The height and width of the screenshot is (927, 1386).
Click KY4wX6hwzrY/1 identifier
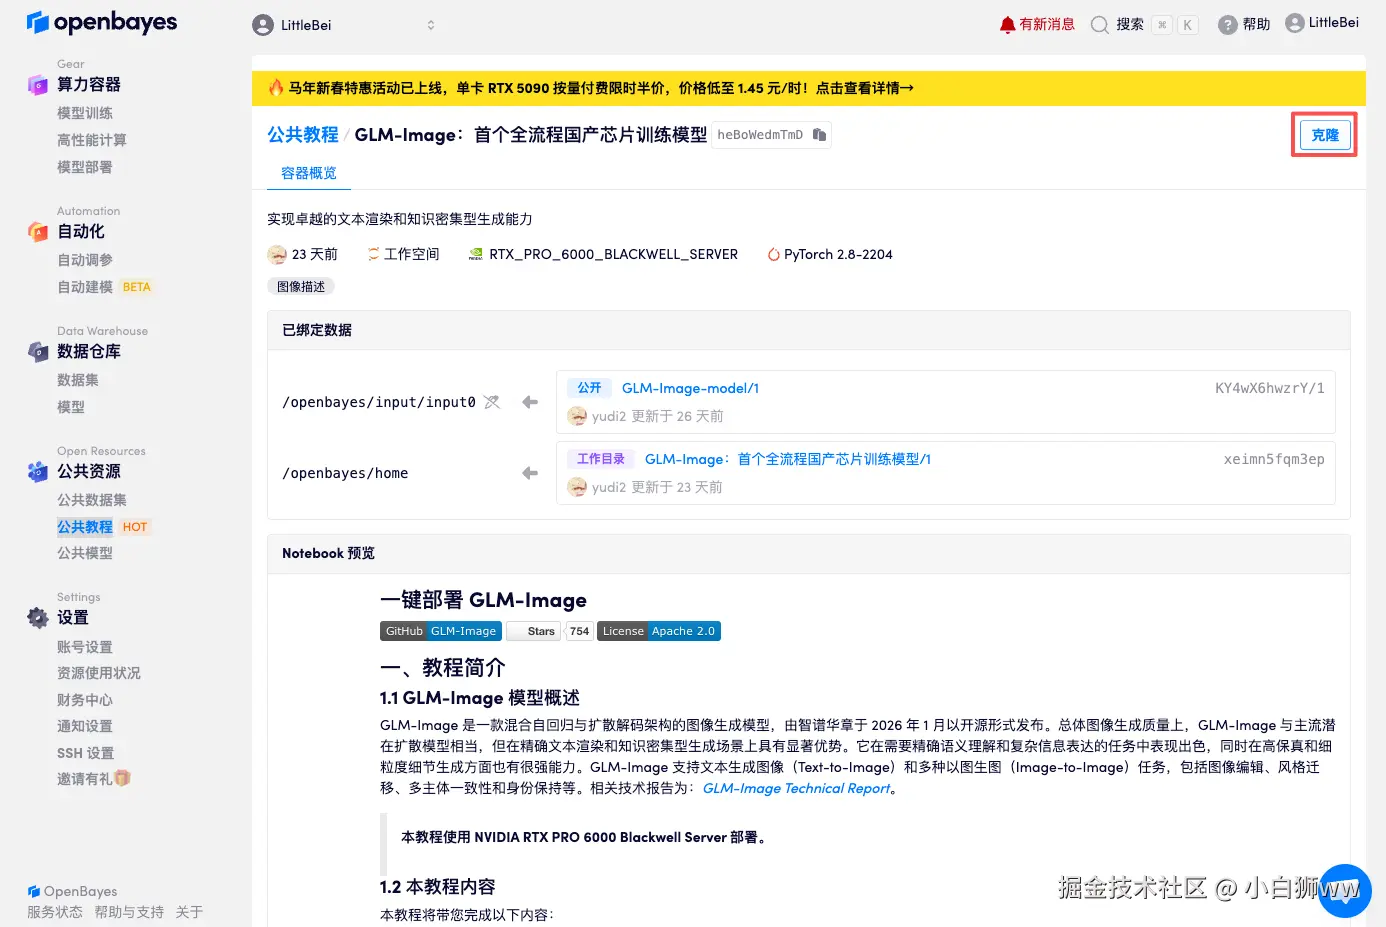(1269, 388)
